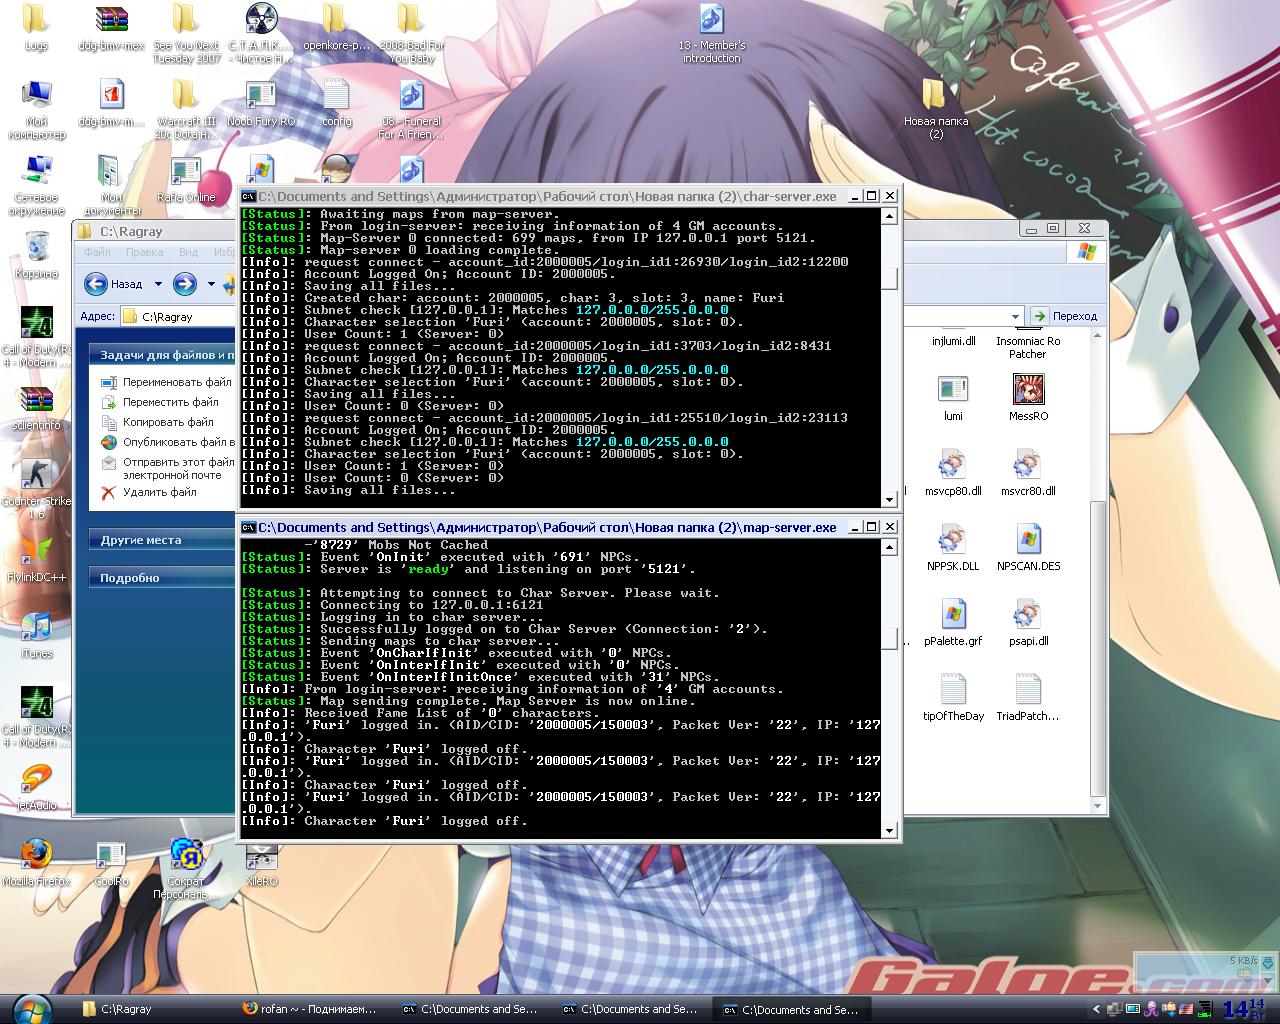Select NPSCAN.DES in Ragray window
The image size is (1280, 1024).
[x=1028, y=548]
